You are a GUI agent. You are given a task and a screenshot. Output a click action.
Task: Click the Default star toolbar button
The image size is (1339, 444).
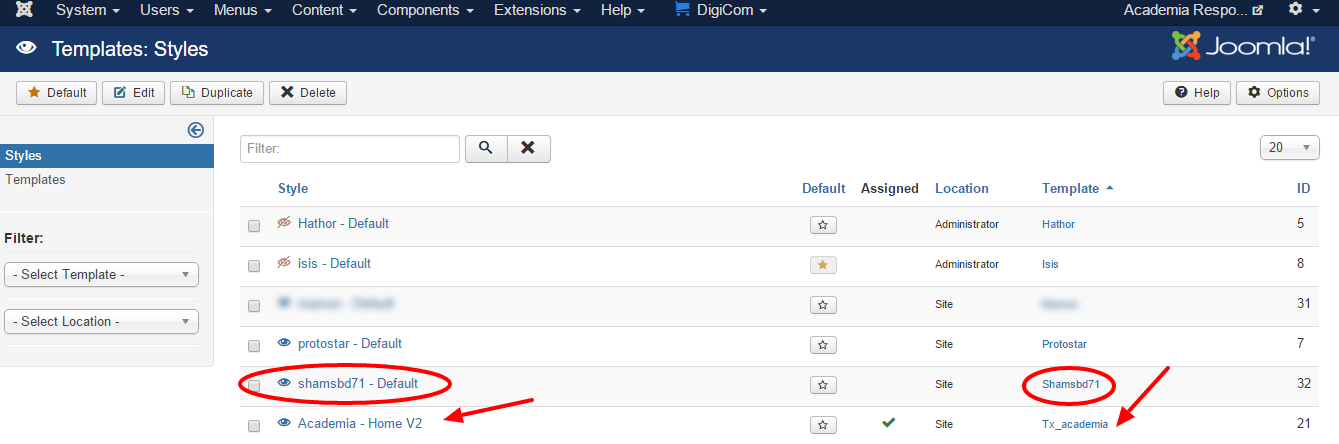[57, 93]
